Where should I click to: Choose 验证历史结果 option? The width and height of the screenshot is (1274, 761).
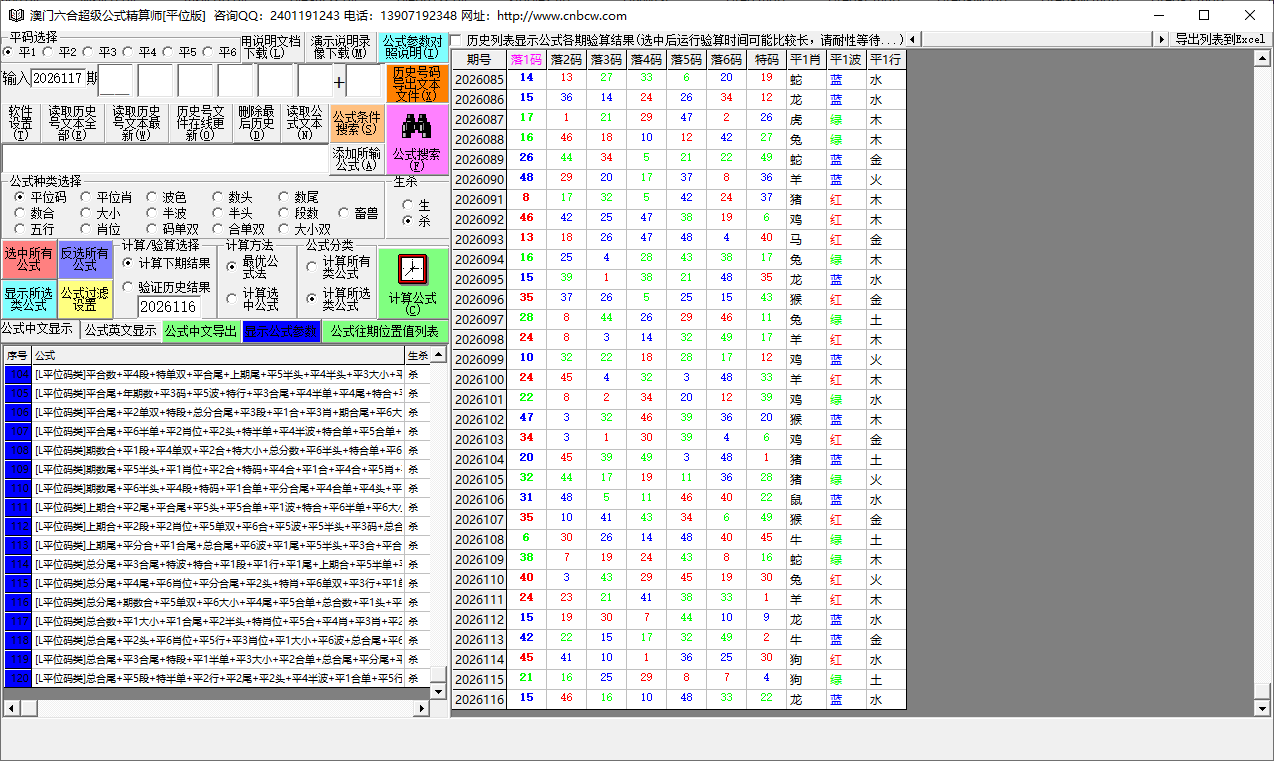129,287
